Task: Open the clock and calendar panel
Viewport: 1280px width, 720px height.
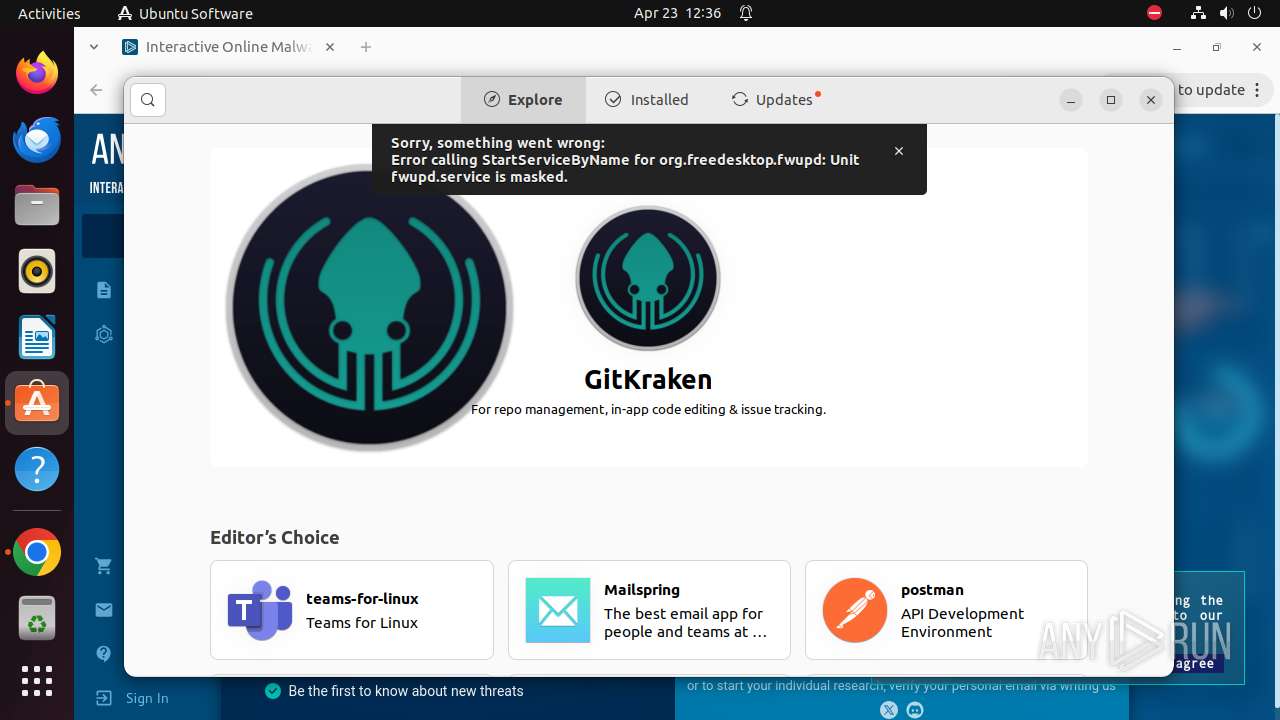Action: tap(677, 13)
